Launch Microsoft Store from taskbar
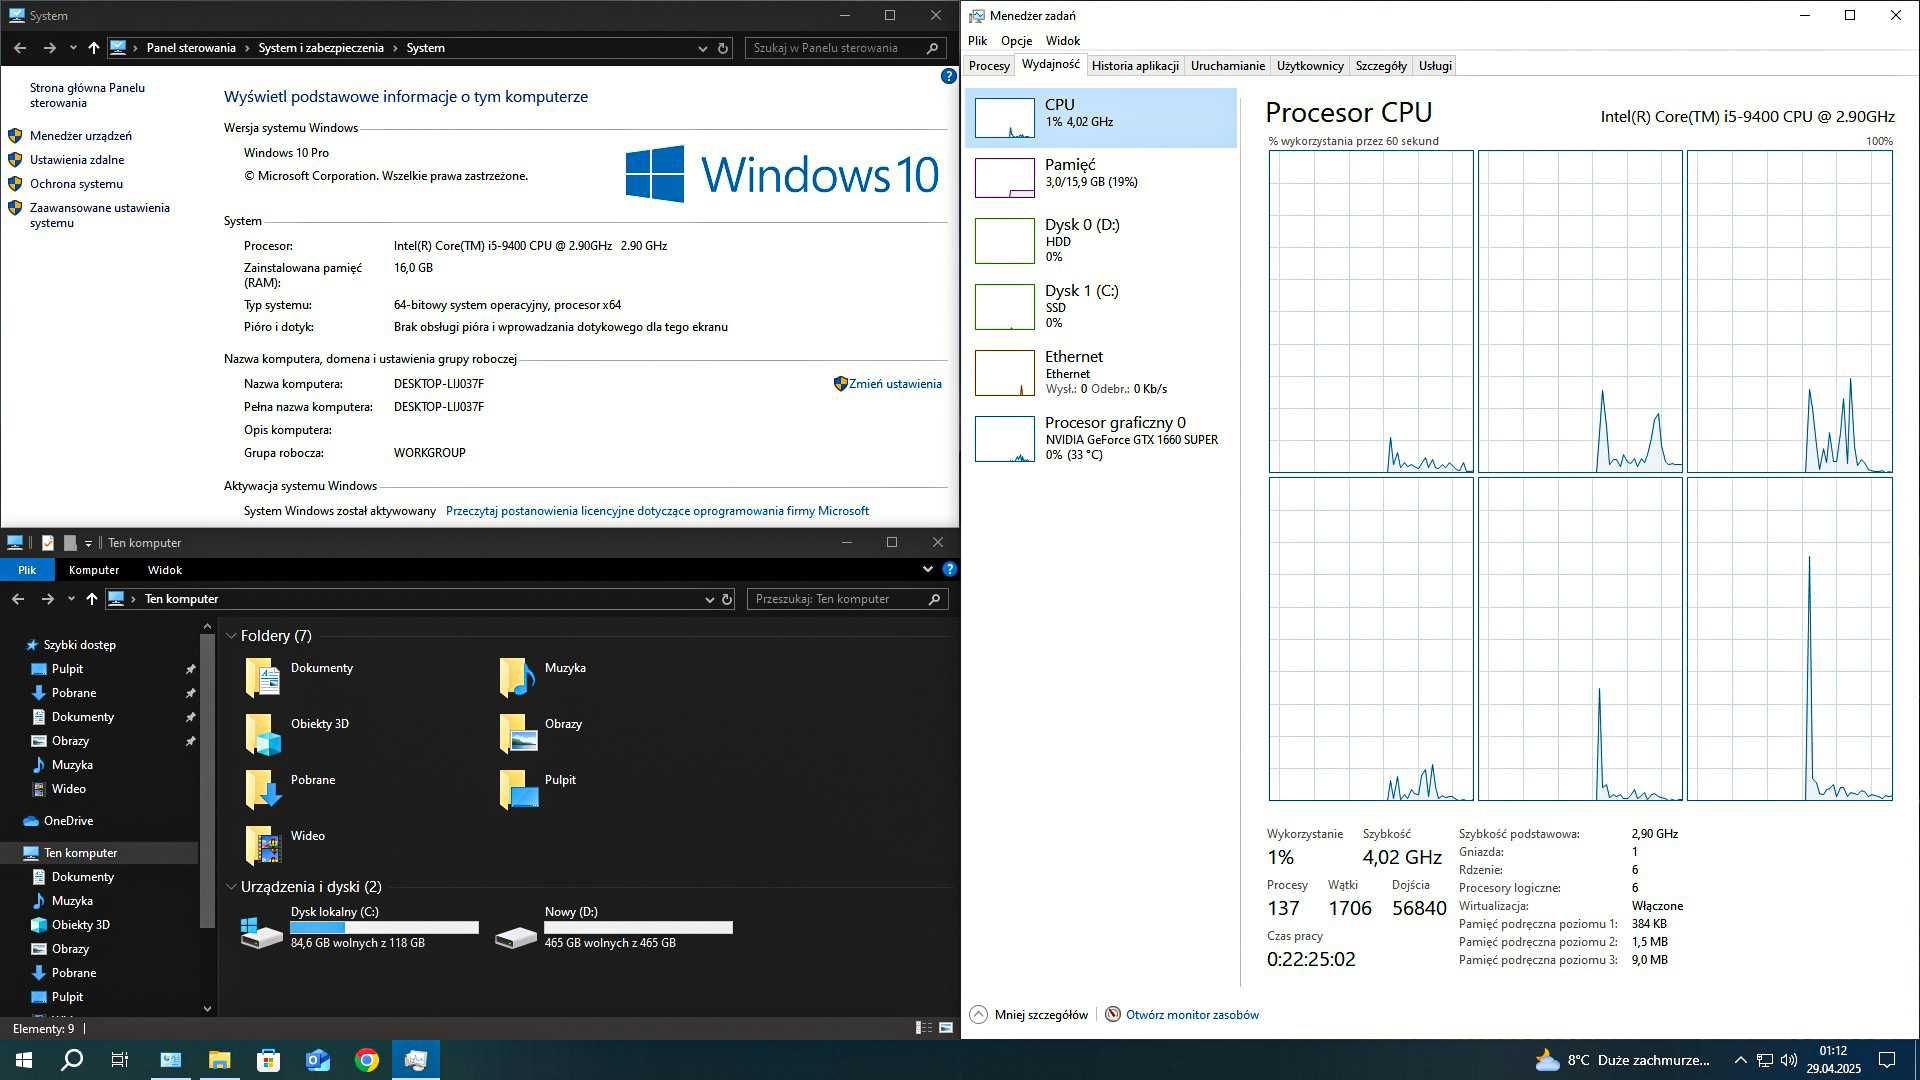 point(268,1060)
